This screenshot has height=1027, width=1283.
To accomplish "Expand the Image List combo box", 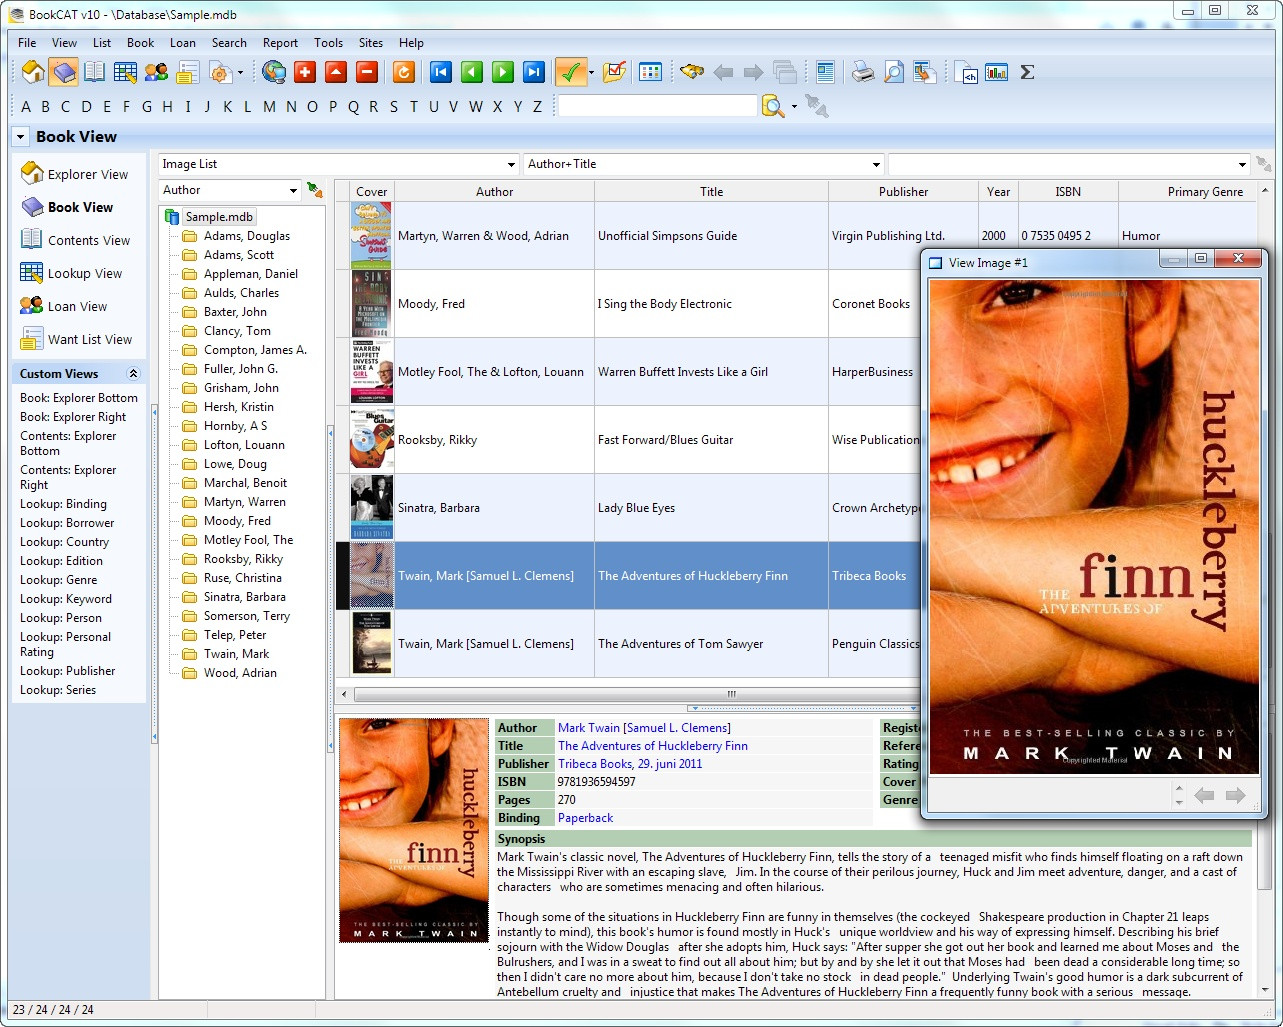I will [x=511, y=164].
